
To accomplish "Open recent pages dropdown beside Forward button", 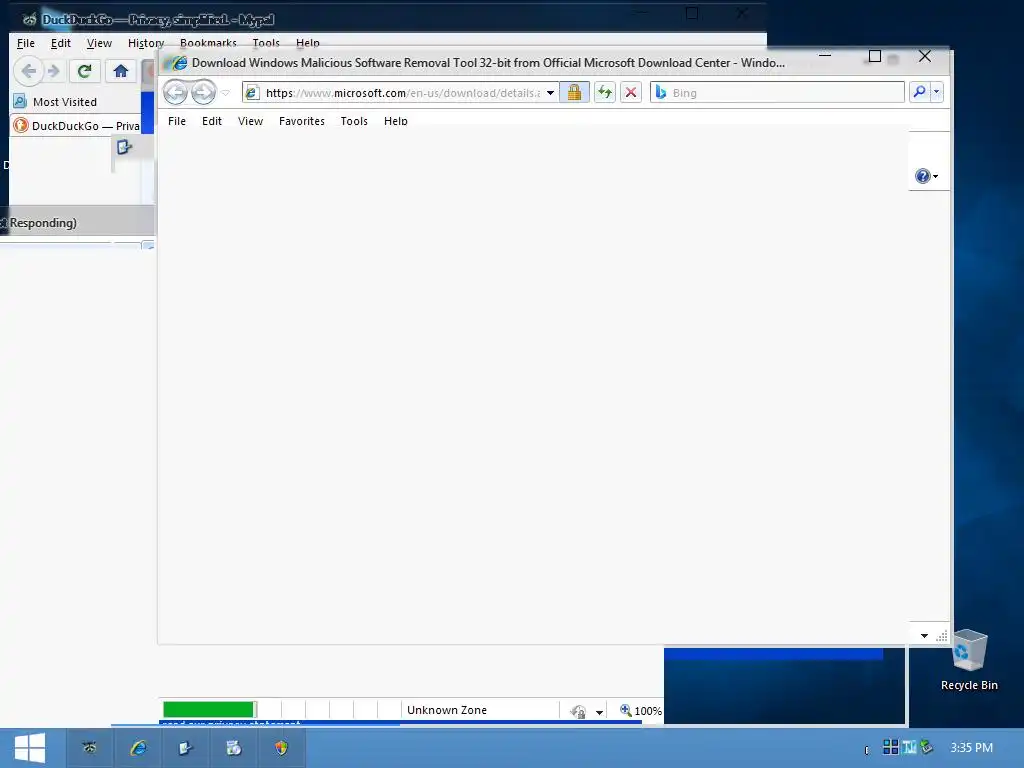I will click(225, 93).
